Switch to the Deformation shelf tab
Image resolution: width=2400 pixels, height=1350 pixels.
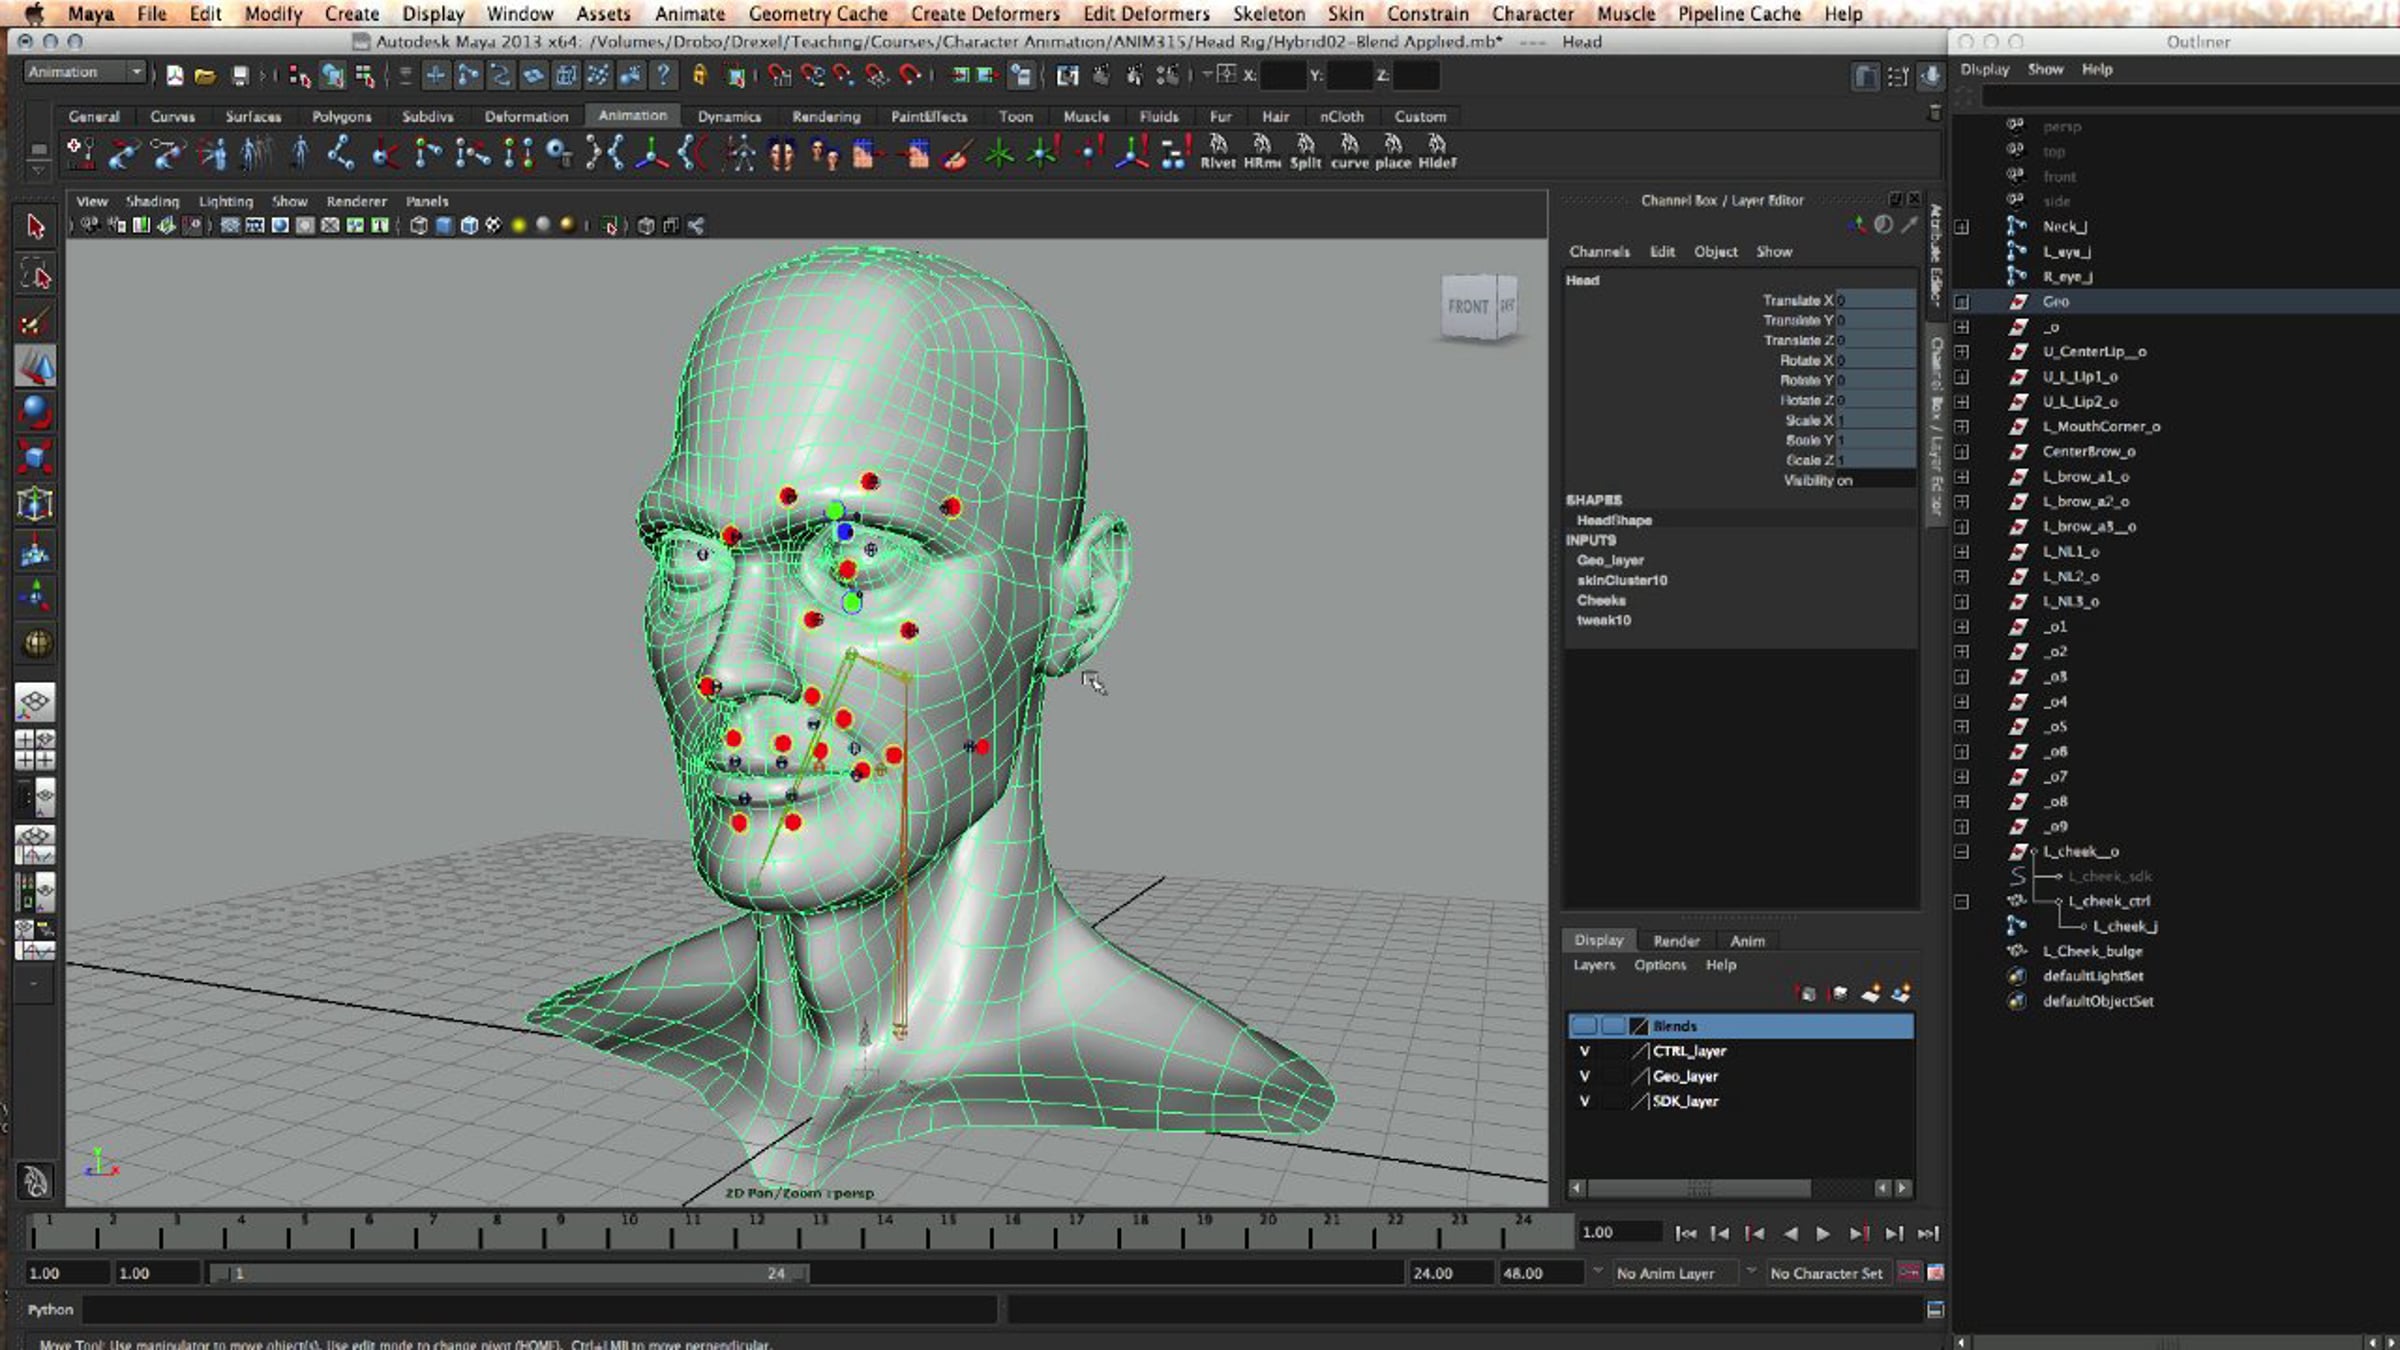tap(526, 116)
